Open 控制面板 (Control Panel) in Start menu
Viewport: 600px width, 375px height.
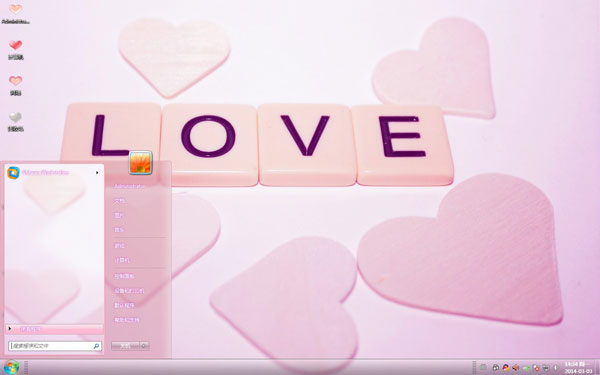tap(124, 276)
